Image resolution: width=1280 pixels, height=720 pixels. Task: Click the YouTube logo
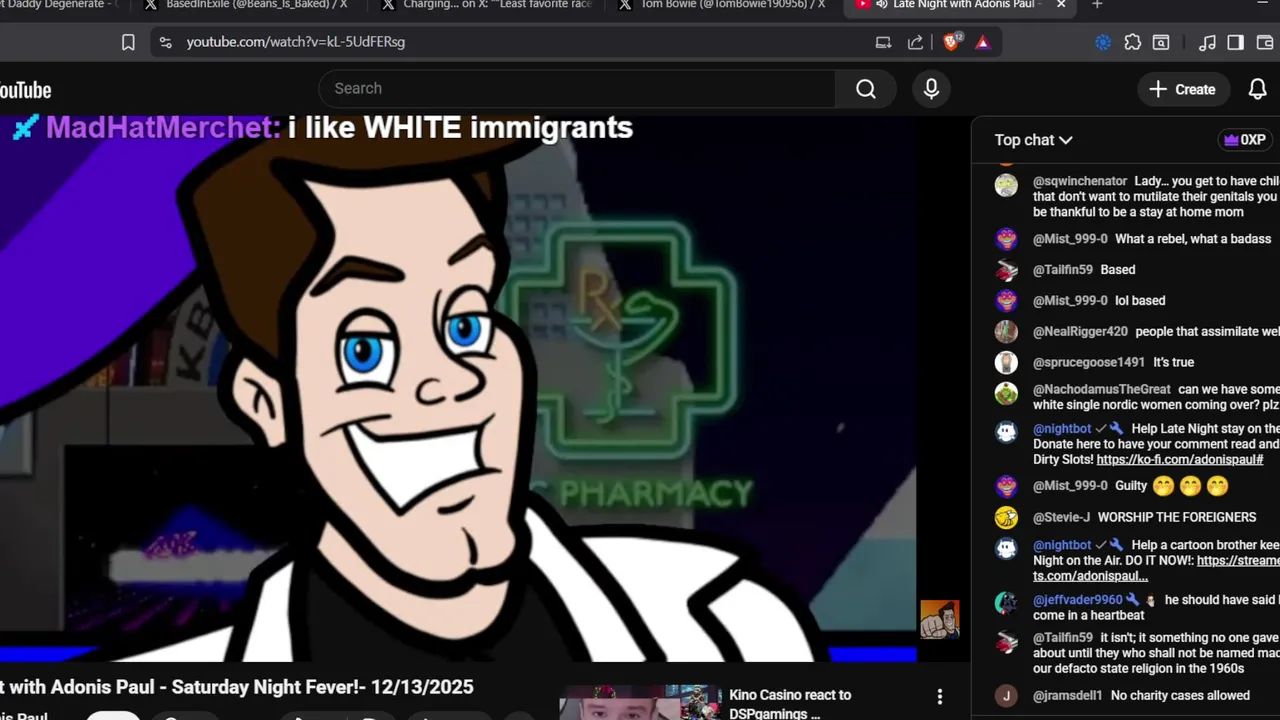point(25,90)
